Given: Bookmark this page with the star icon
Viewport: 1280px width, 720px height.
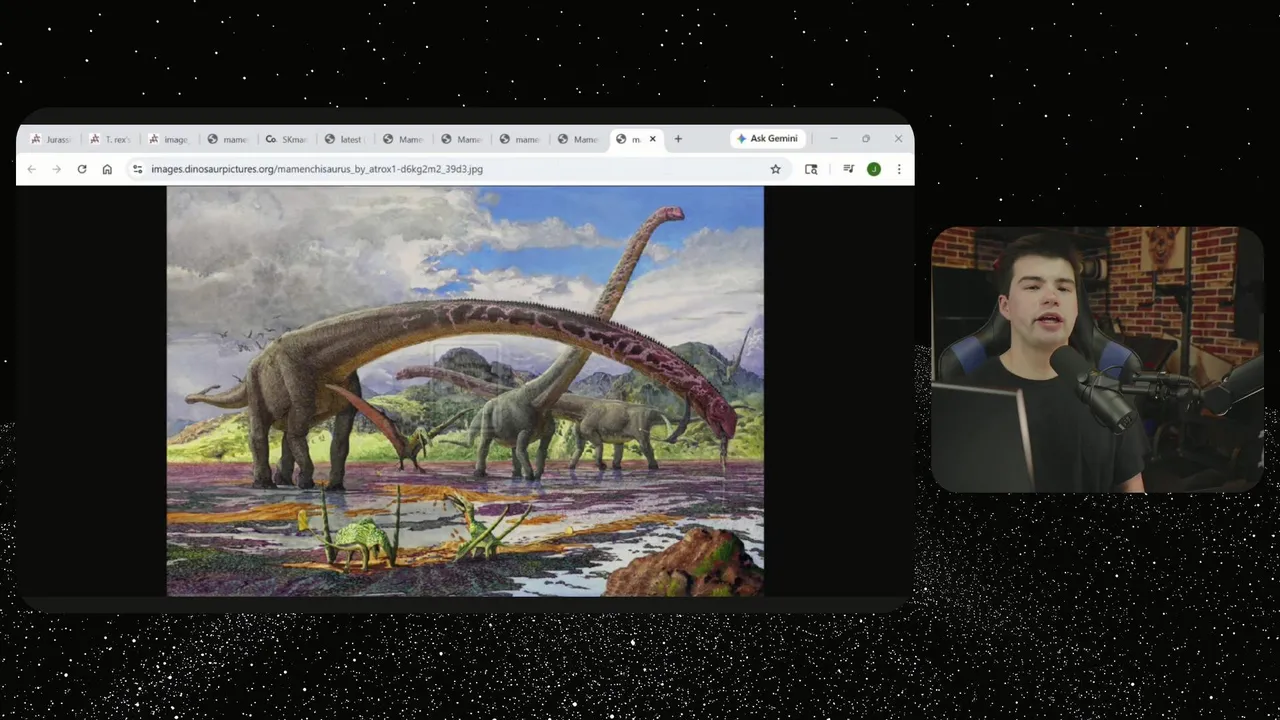Looking at the screenshot, I should click(x=775, y=169).
